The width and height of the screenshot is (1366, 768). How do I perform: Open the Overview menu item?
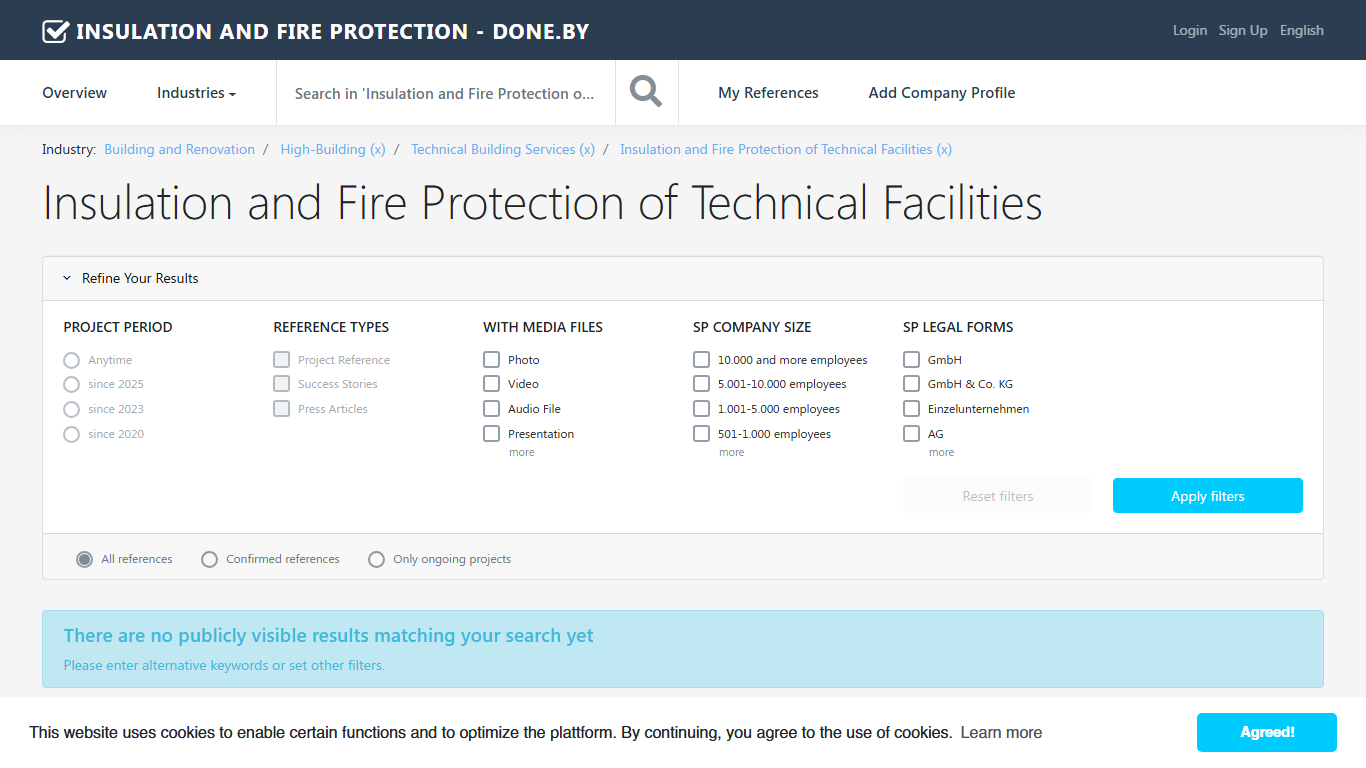[x=74, y=93]
